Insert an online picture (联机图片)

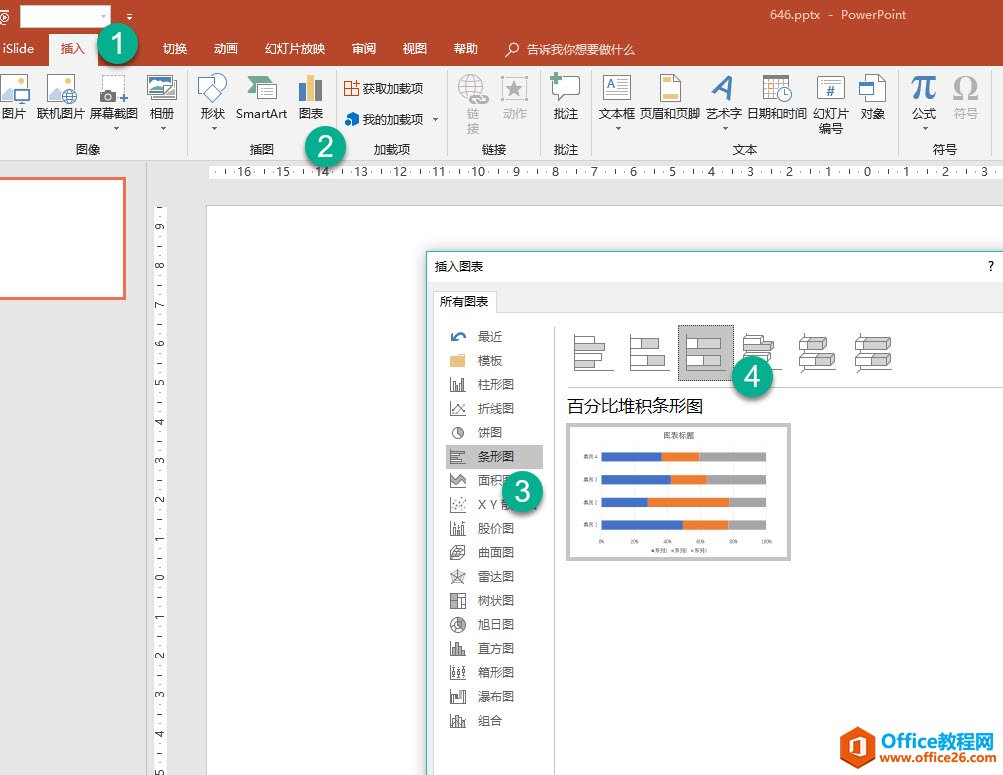click(61, 97)
